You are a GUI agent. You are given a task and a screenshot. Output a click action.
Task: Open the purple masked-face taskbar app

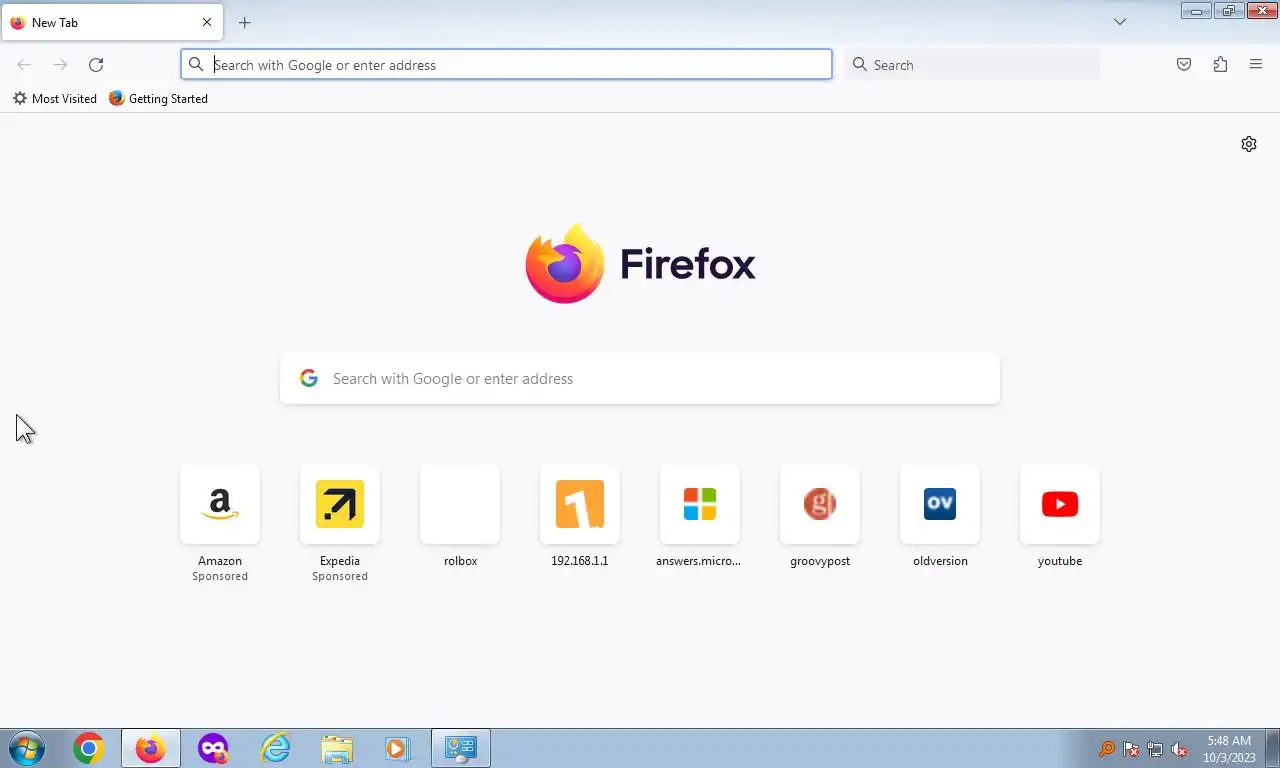click(x=213, y=748)
